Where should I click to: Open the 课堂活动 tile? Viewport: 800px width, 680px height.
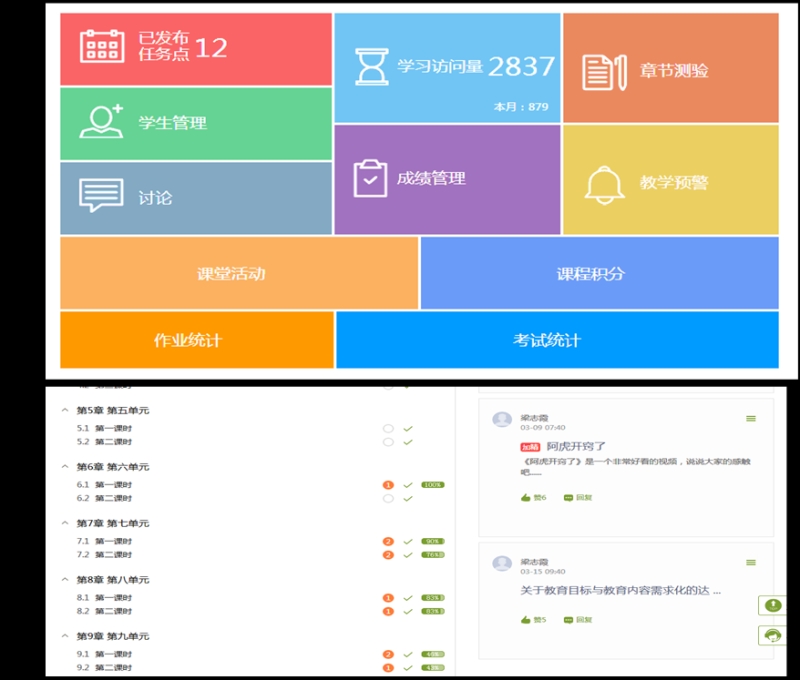point(239,274)
